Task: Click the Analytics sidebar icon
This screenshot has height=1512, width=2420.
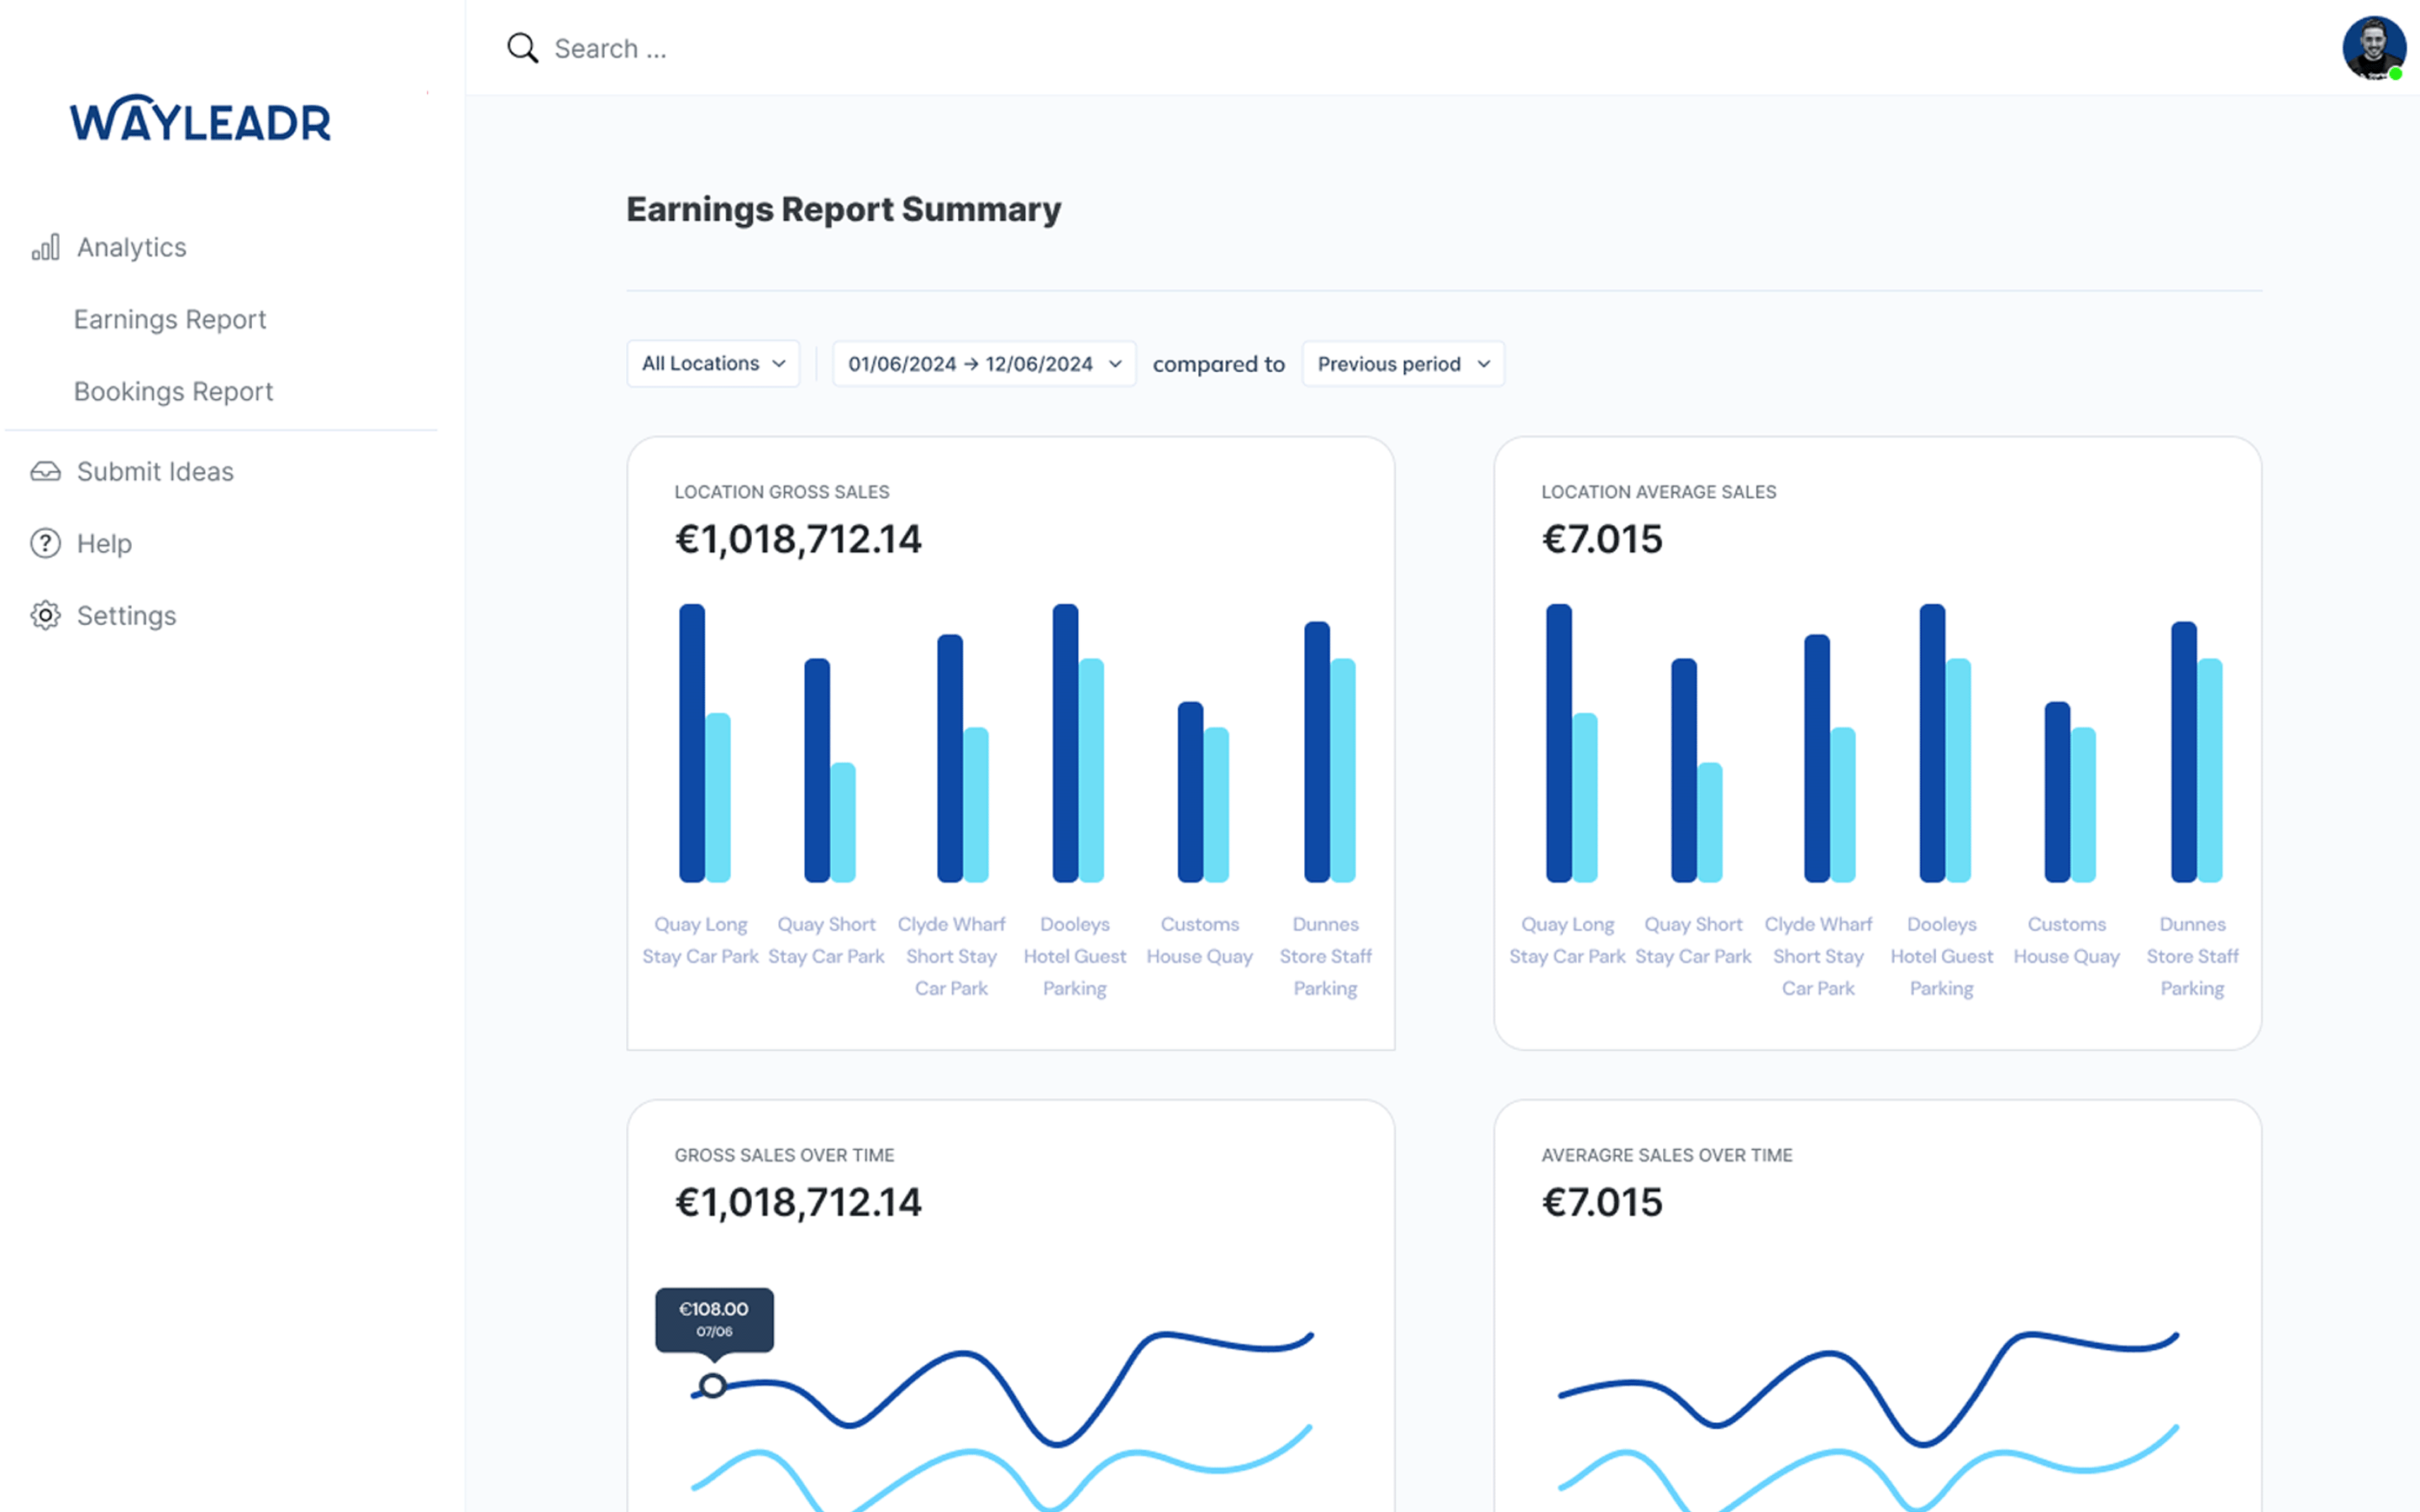Action: [47, 247]
